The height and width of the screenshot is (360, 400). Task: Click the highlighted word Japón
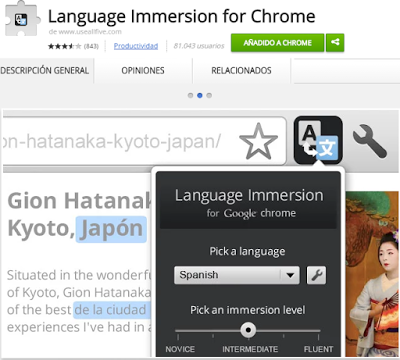coord(111,229)
